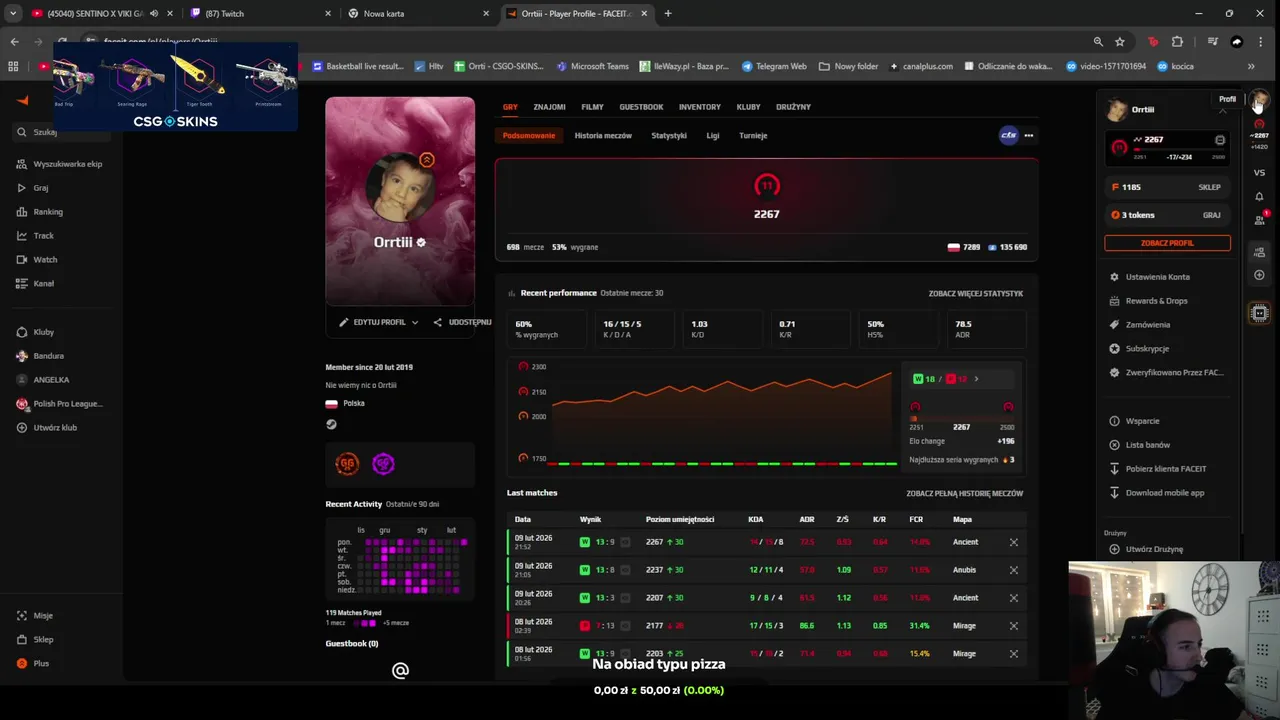This screenshot has height=720, width=1280.
Task: Click the ZOBACZ PROFIL button
Action: (1167, 243)
